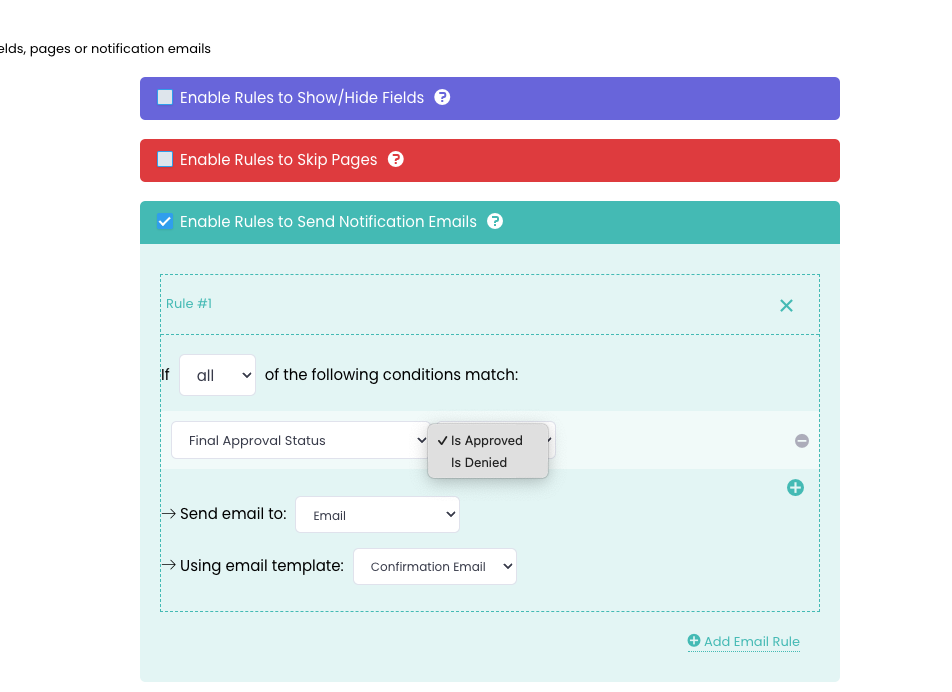The image size is (952, 692).
Task: Open help for Skip Pages rules
Action: (x=396, y=160)
